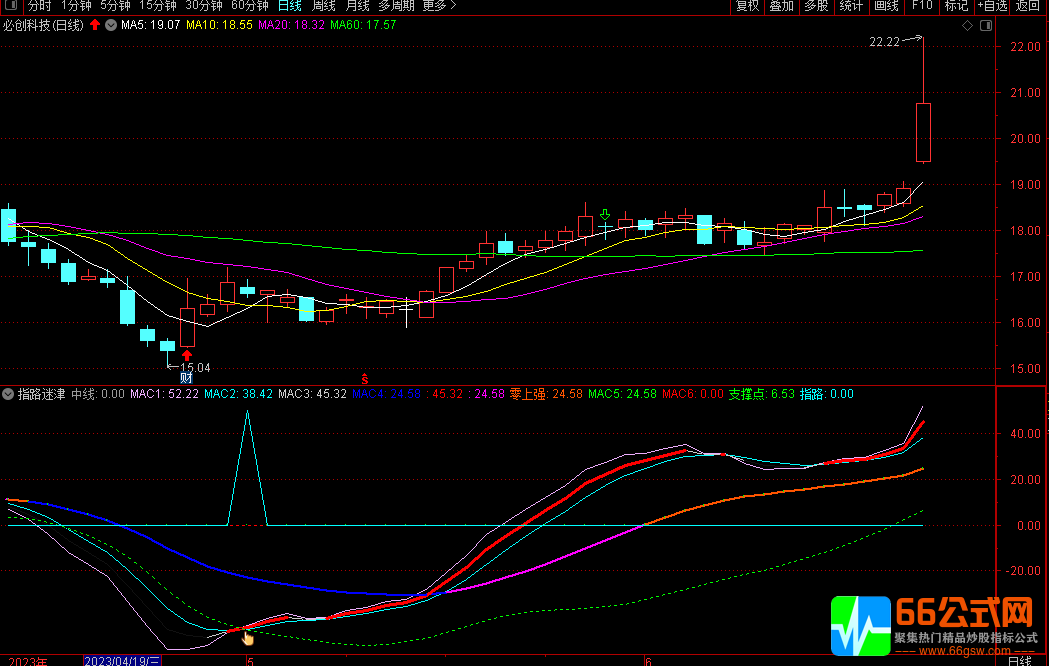This screenshot has height=666, width=1049.
Task: Click the 支撑点: 6.53 indicator value
Action: pos(761,394)
